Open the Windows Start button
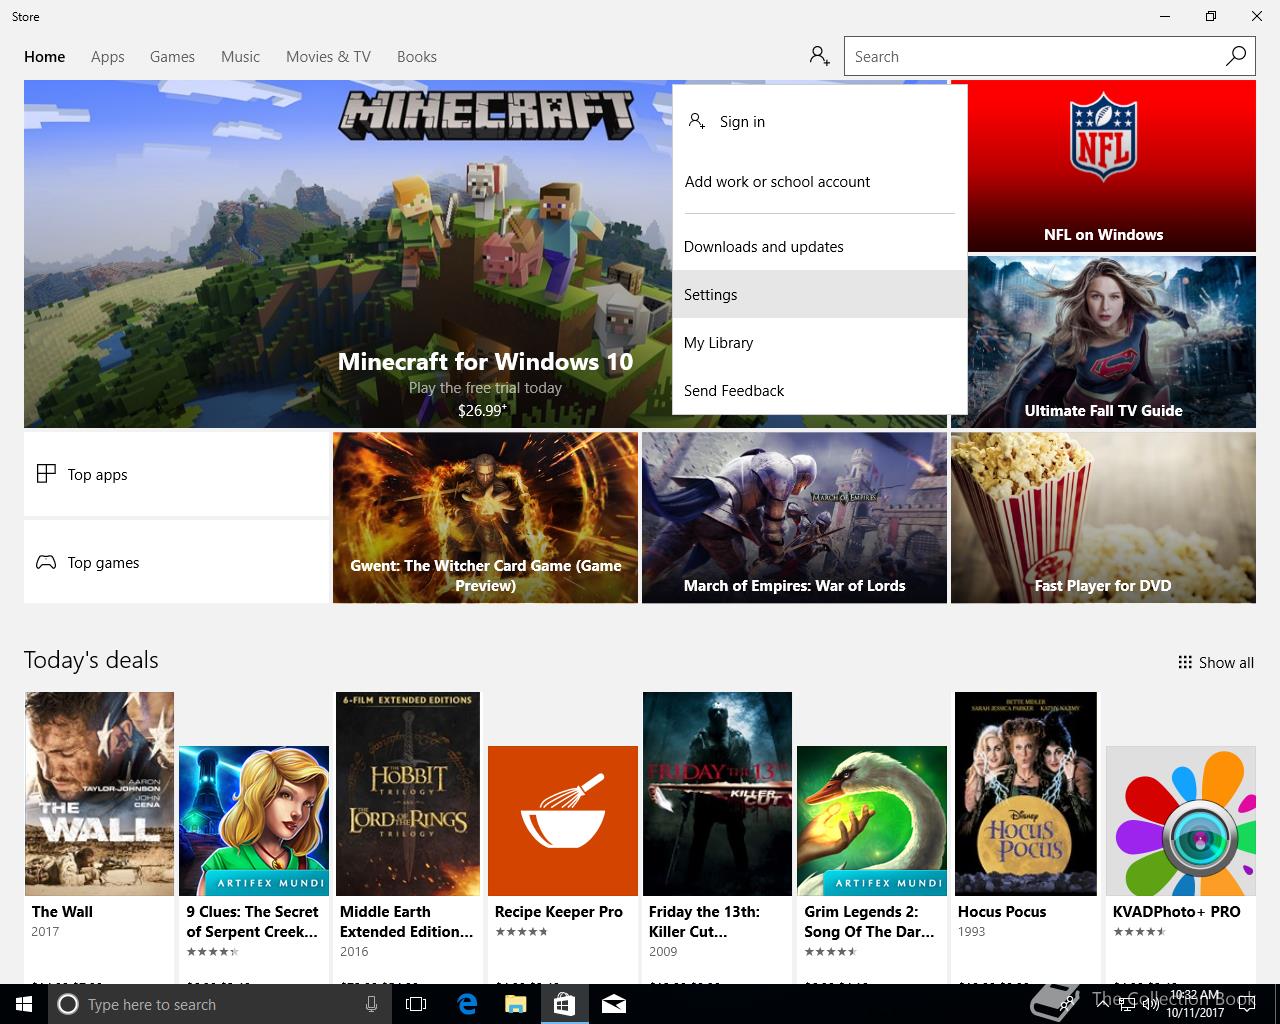 [x=23, y=1004]
